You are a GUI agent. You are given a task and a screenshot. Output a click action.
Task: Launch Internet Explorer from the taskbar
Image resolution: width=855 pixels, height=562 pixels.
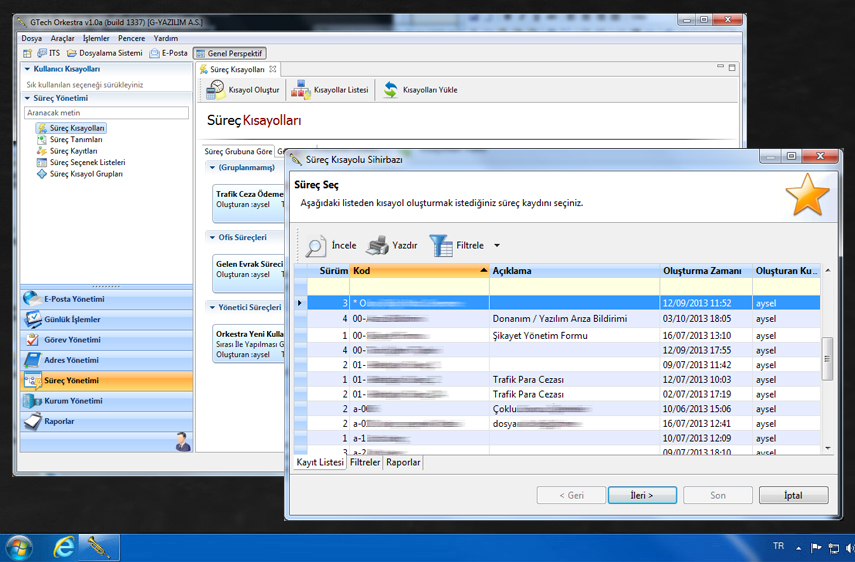click(x=64, y=547)
